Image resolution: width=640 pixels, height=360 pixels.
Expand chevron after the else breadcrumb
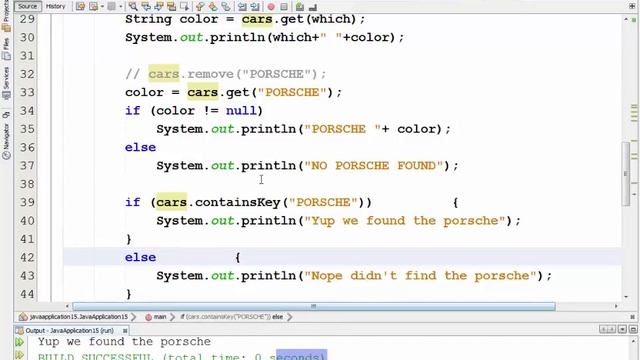[x=289, y=317]
